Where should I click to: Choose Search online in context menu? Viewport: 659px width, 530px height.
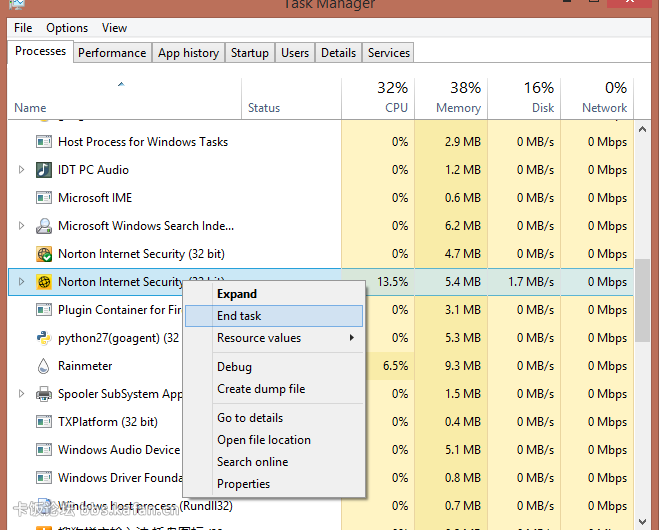[x=274, y=461]
